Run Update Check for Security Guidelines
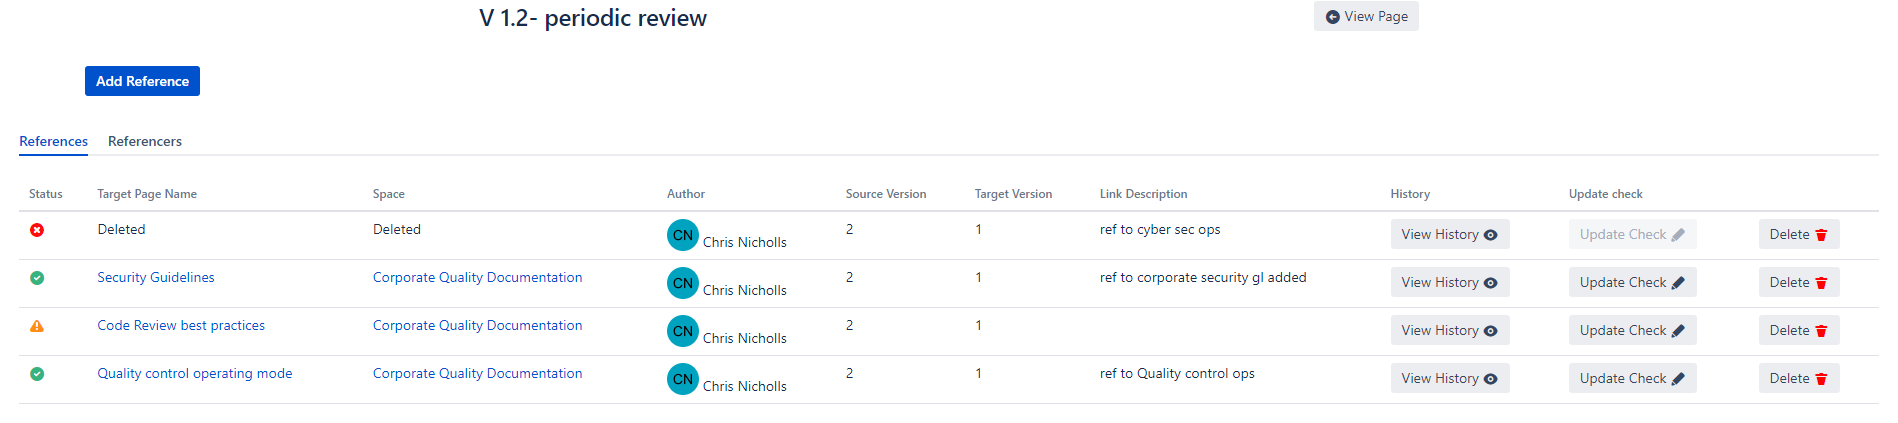Screen dimensions: 1898x423 click(1632, 282)
